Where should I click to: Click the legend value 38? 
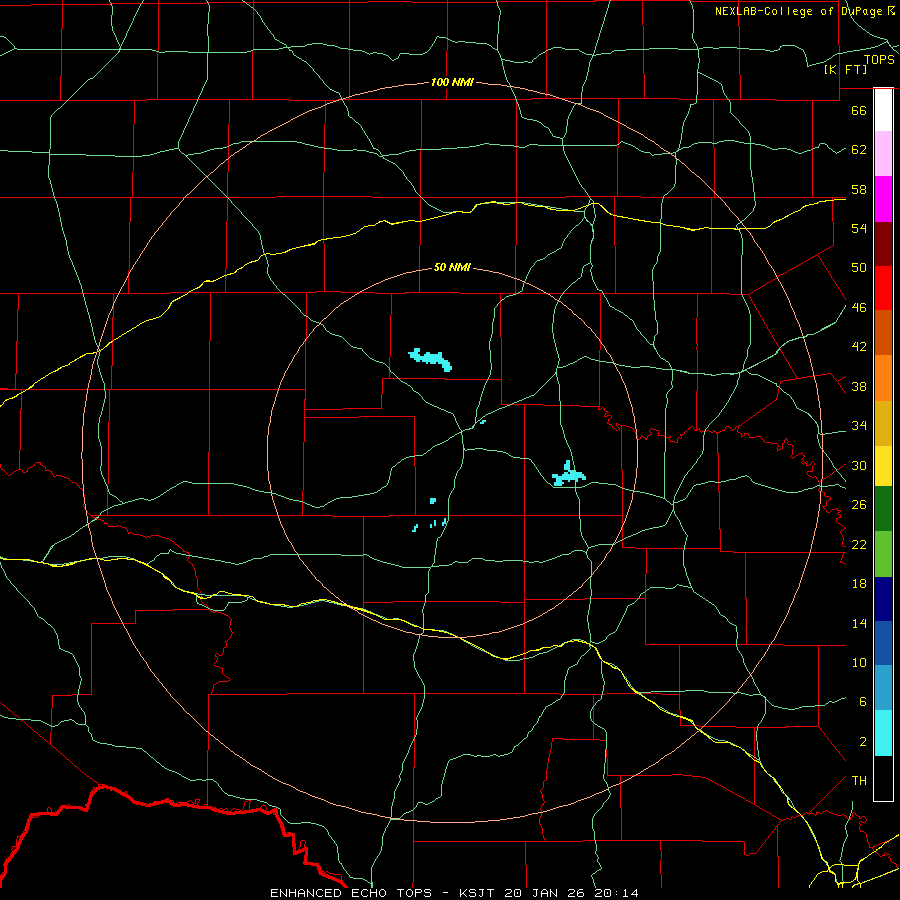(859, 387)
